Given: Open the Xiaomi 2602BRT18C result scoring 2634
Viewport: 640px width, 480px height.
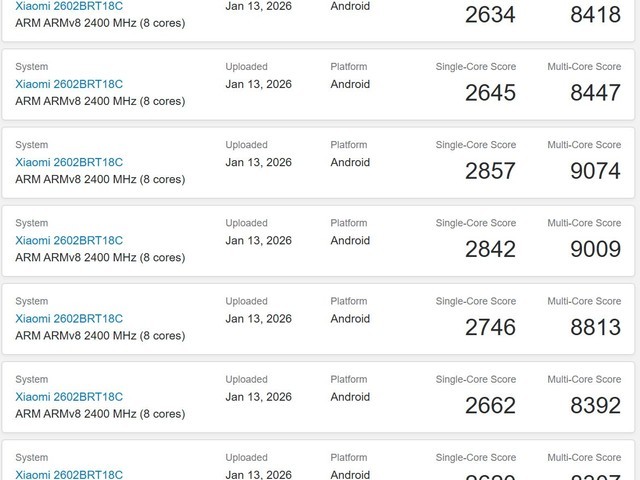Looking at the screenshot, I should click(x=69, y=6).
